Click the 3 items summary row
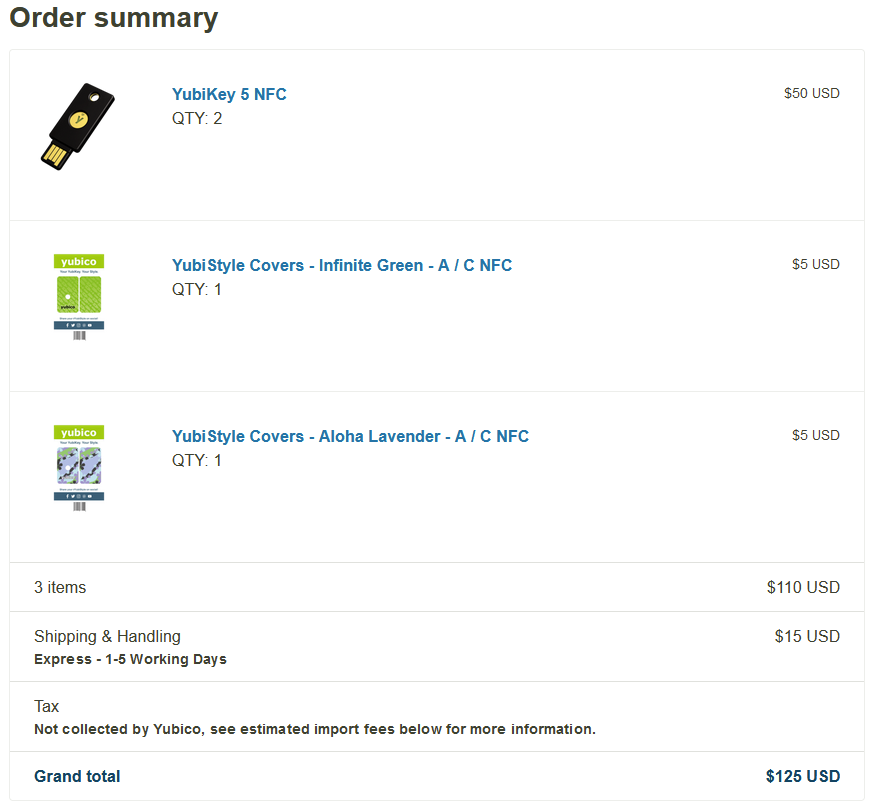The width and height of the screenshot is (876, 812). pyautogui.click(x=60, y=587)
